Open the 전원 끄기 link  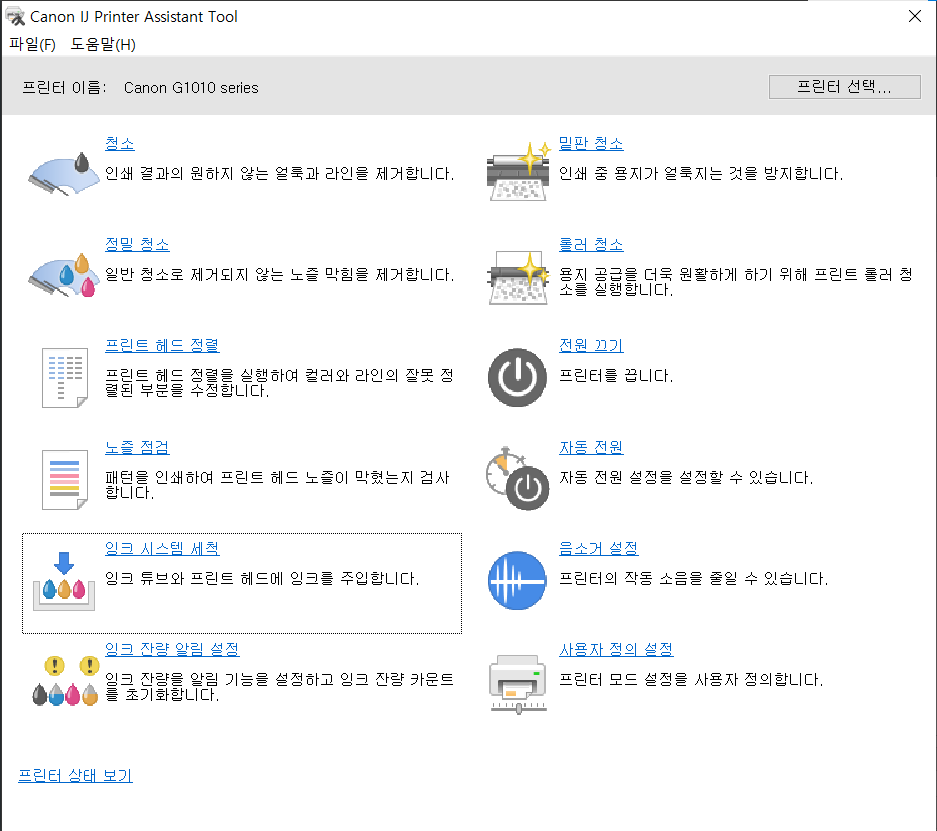591,345
